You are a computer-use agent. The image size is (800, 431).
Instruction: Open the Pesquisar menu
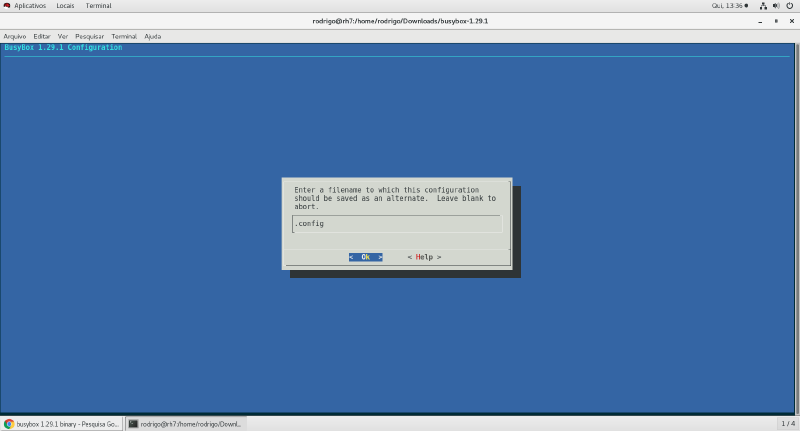click(89, 36)
